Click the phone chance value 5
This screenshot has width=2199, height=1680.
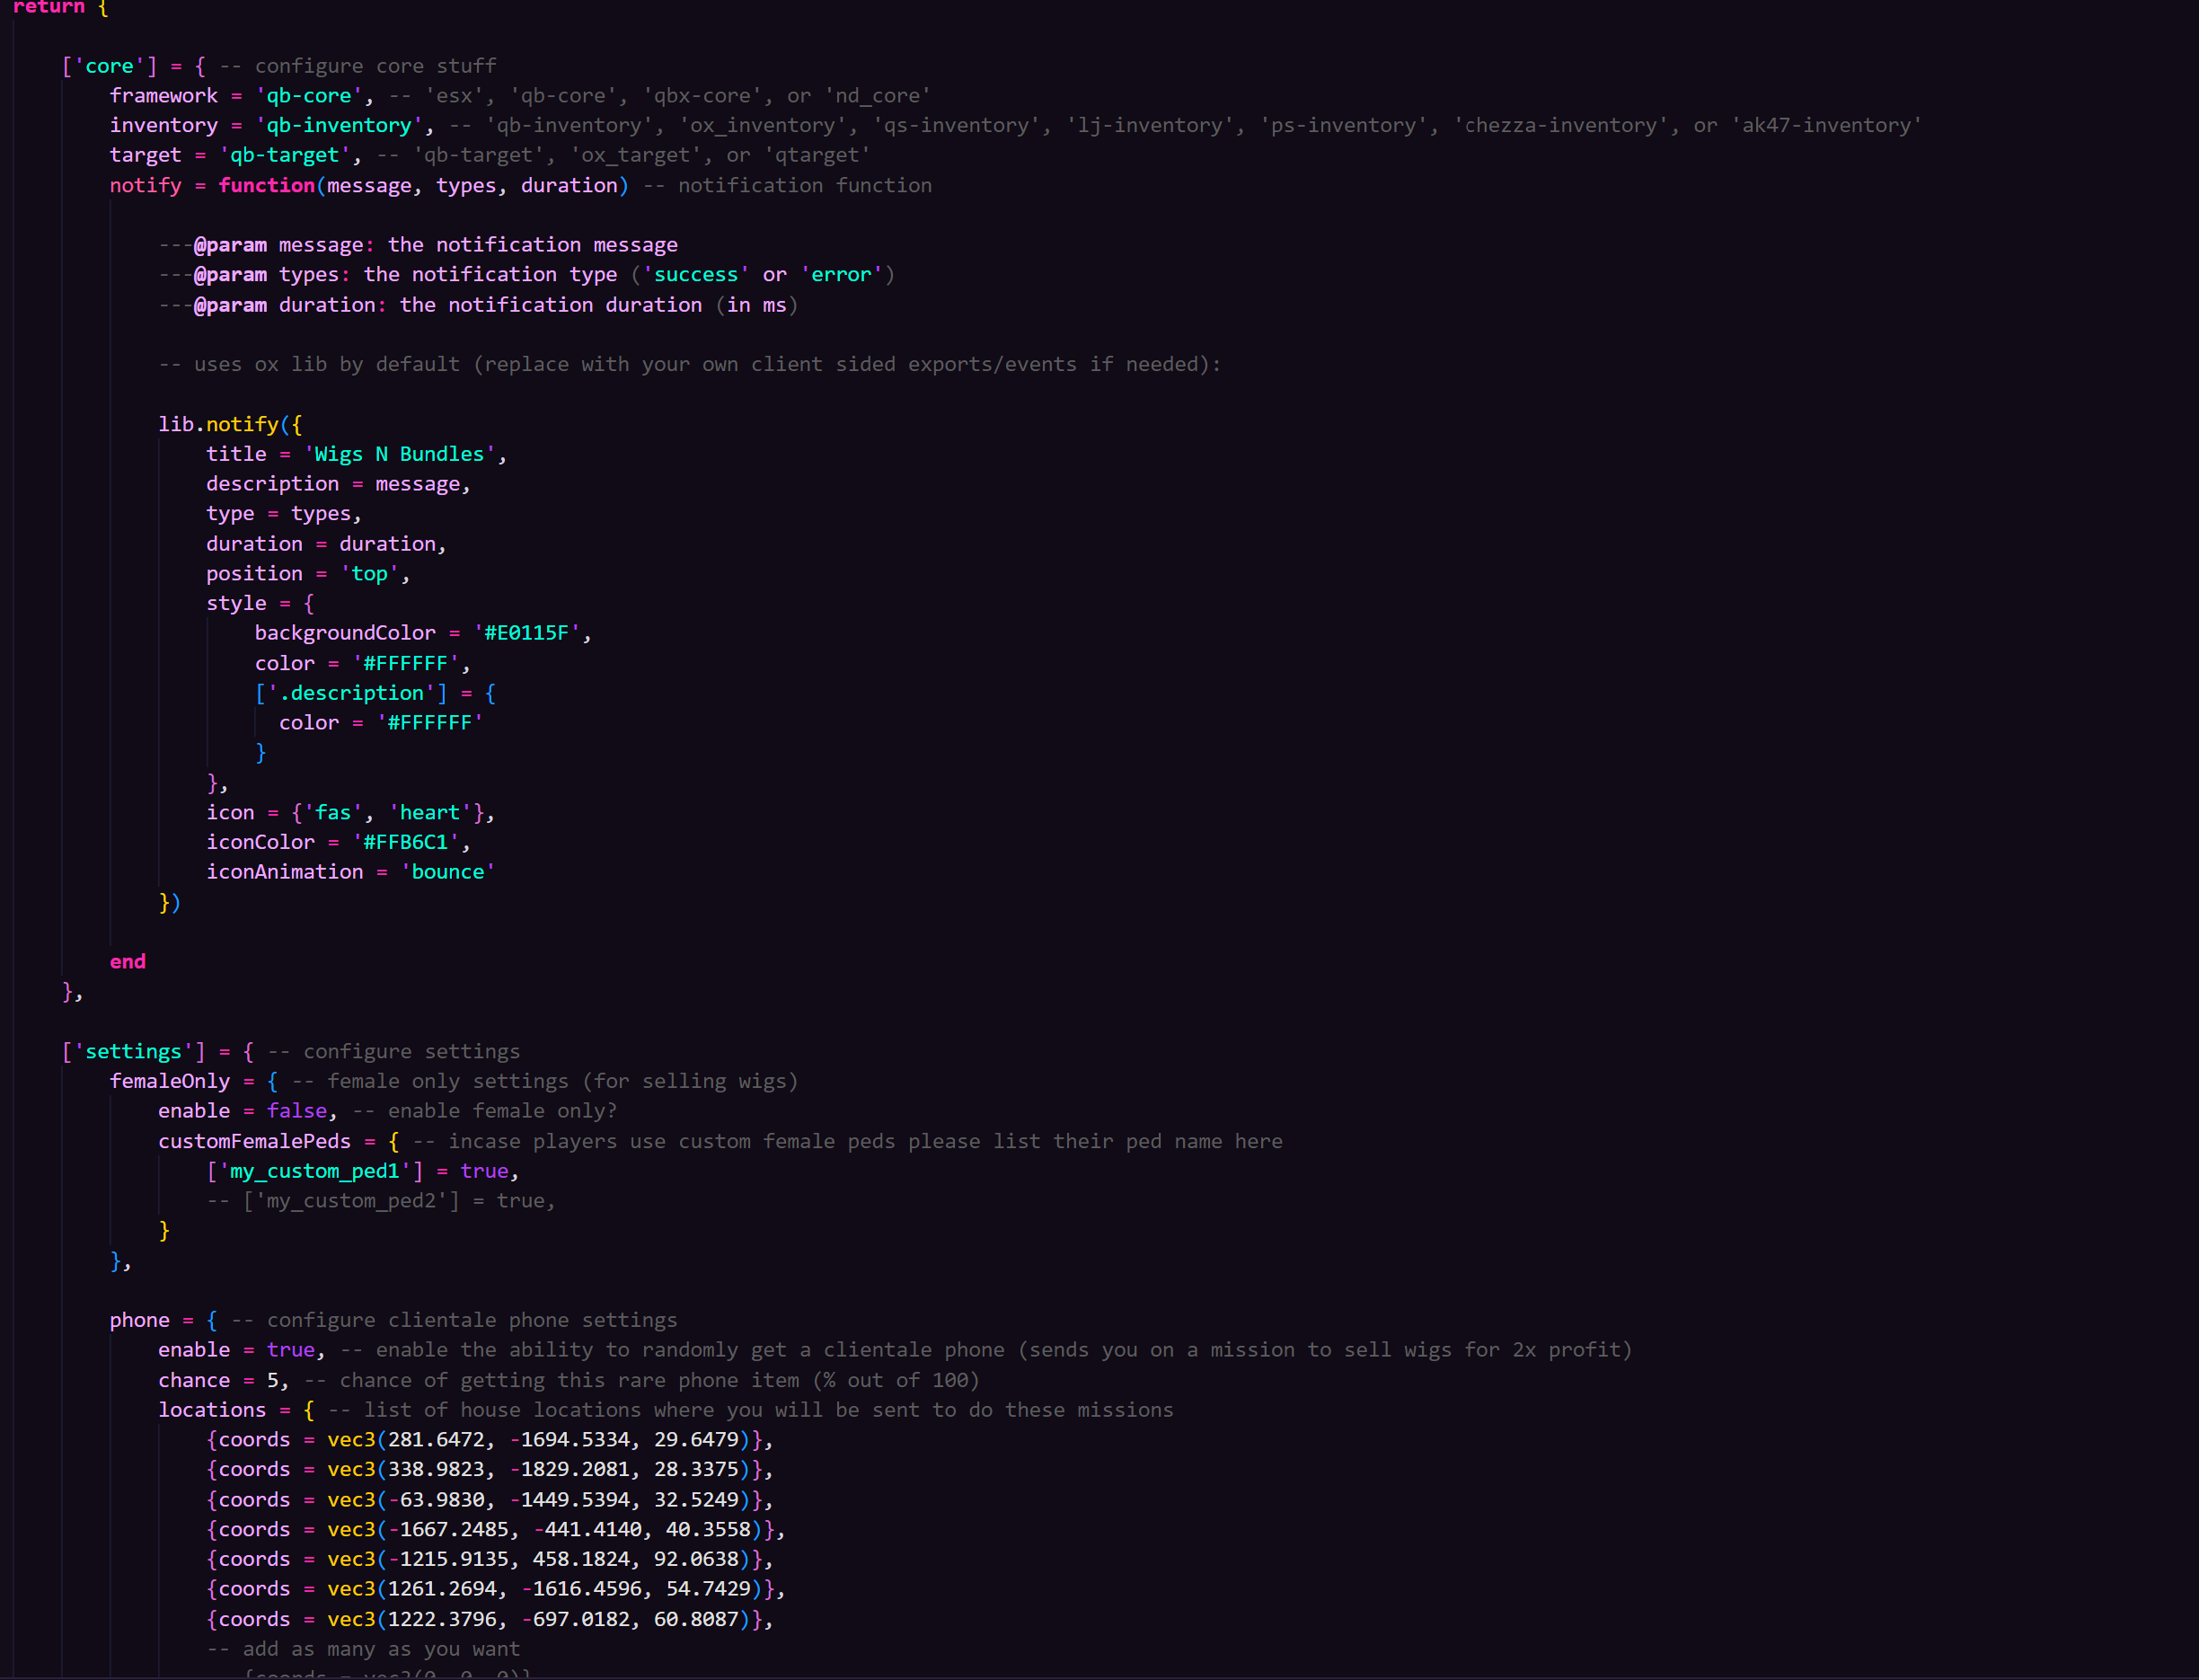[x=272, y=1381]
